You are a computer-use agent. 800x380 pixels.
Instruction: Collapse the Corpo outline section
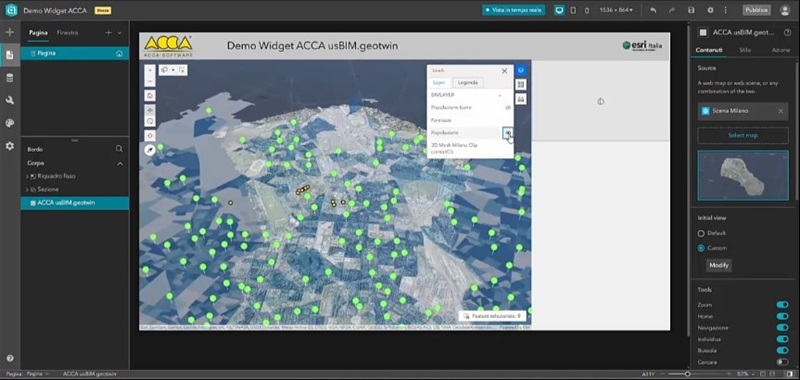point(120,164)
